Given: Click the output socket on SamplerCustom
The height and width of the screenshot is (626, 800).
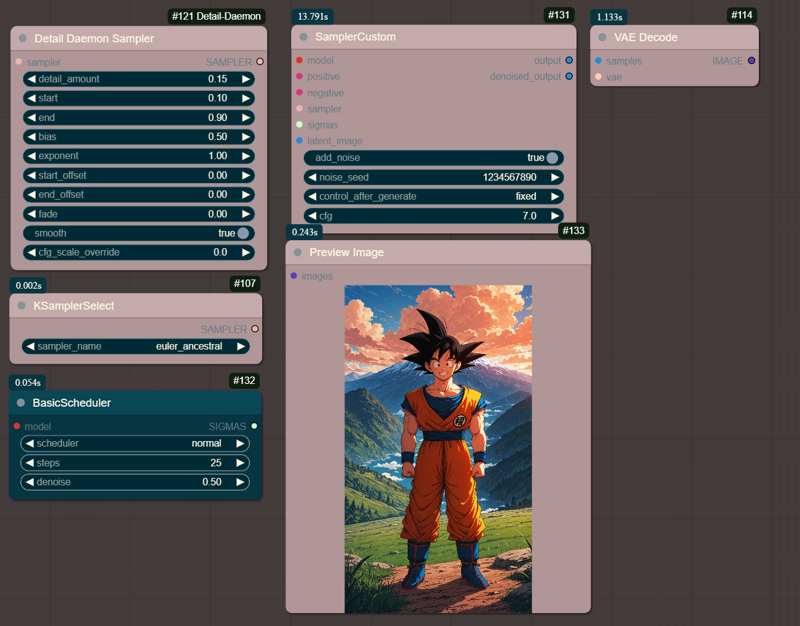Looking at the screenshot, I should pos(569,60).
